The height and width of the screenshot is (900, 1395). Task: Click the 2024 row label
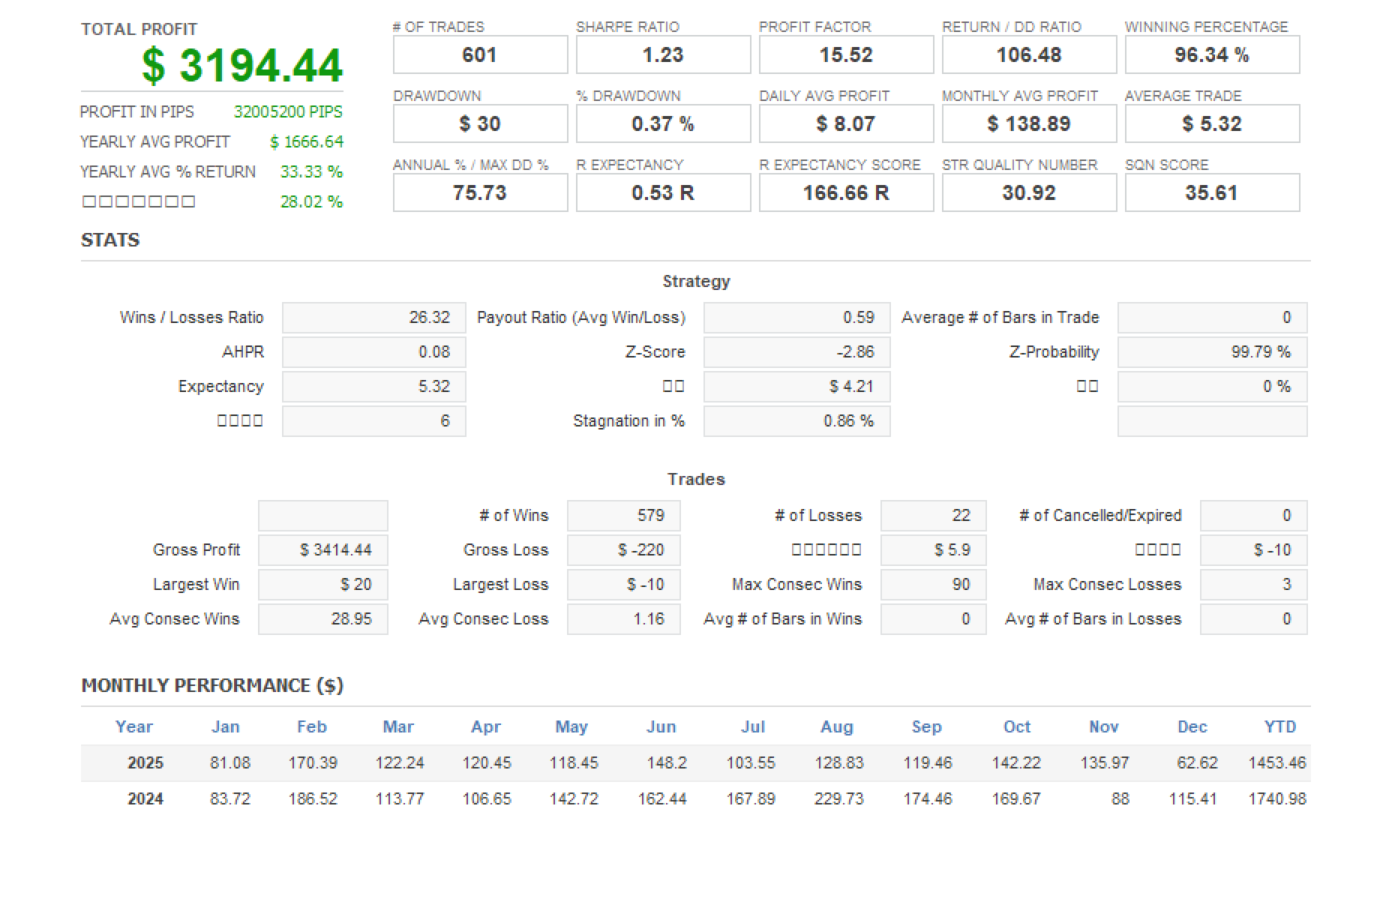145,799
